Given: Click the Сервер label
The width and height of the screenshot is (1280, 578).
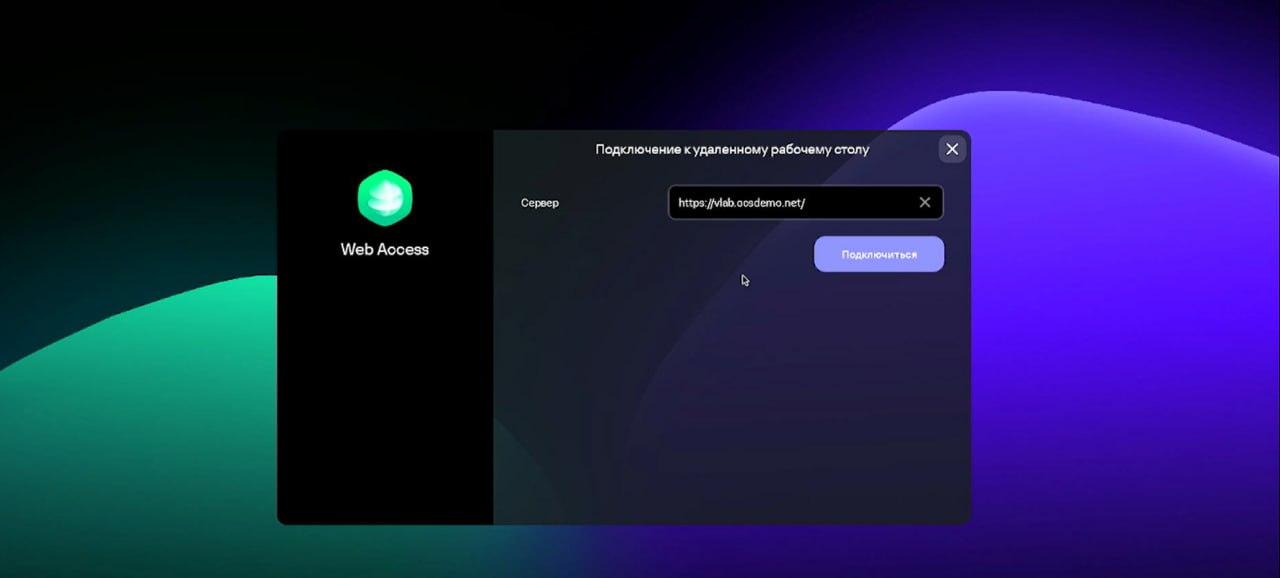Looking at the screenshot, I should [x=540, y=203].
